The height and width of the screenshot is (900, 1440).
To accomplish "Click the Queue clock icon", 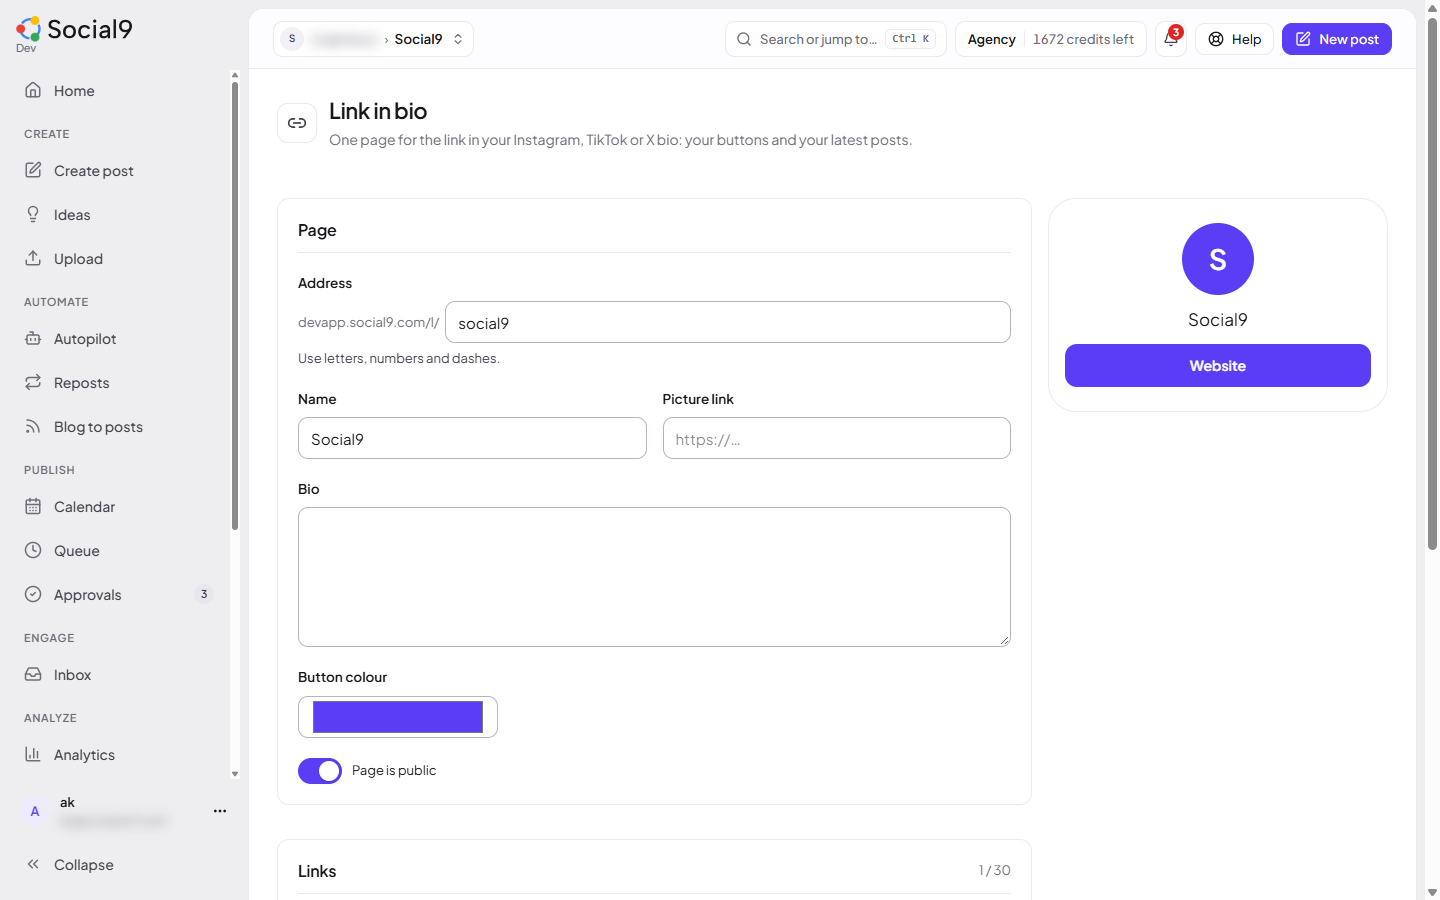I will 33,550.
